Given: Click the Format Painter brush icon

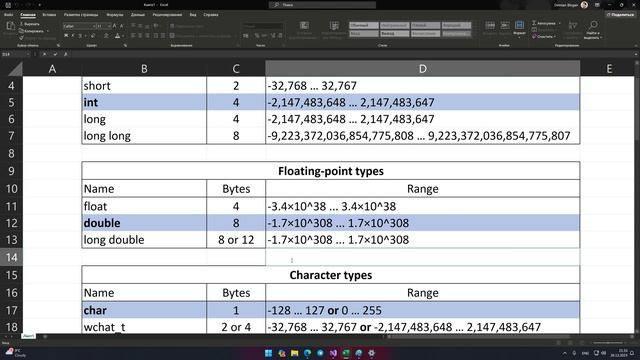Looking at the screenshot, I should [22, 38].
